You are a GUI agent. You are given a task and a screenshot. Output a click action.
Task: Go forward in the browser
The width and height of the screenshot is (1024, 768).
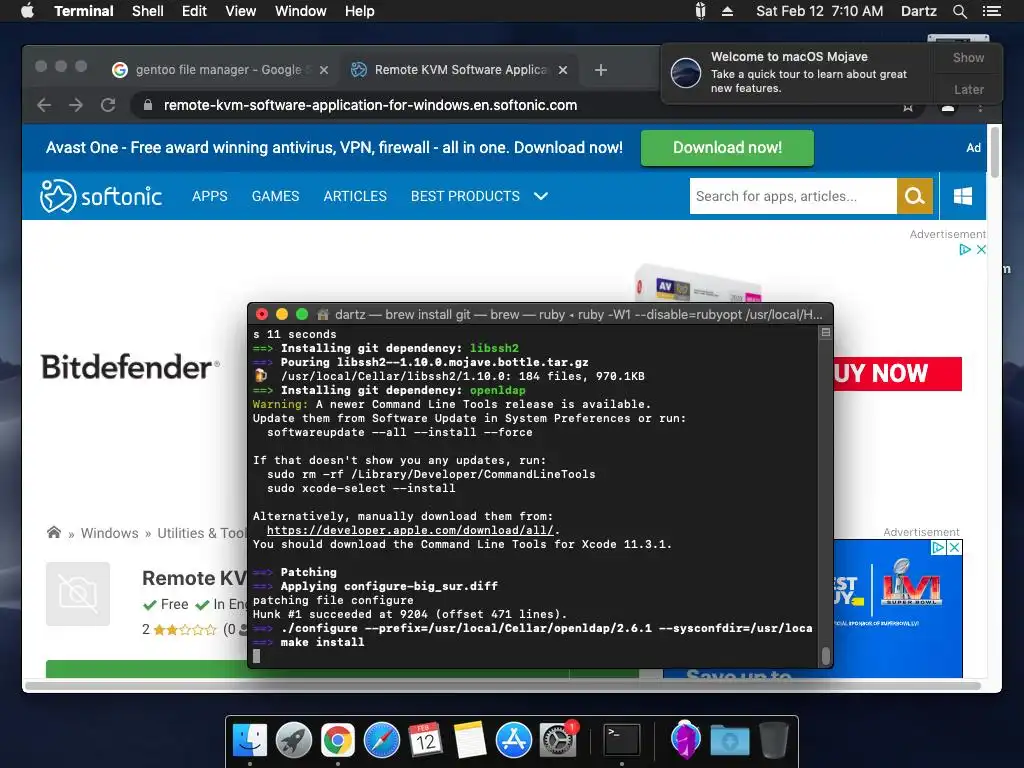76,105
